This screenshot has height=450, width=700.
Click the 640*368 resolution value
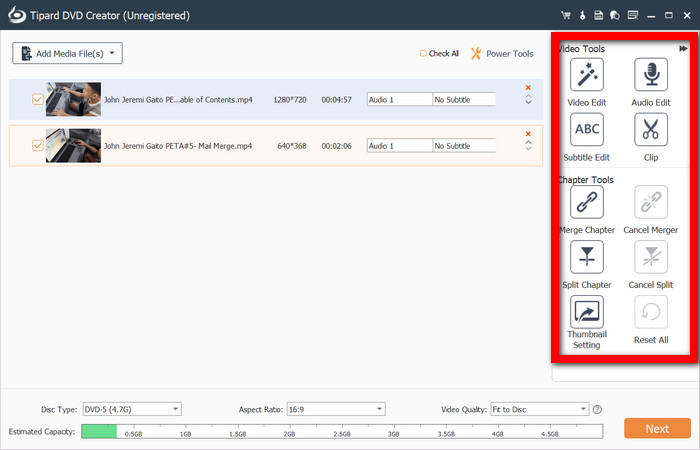tap(292, 146)
